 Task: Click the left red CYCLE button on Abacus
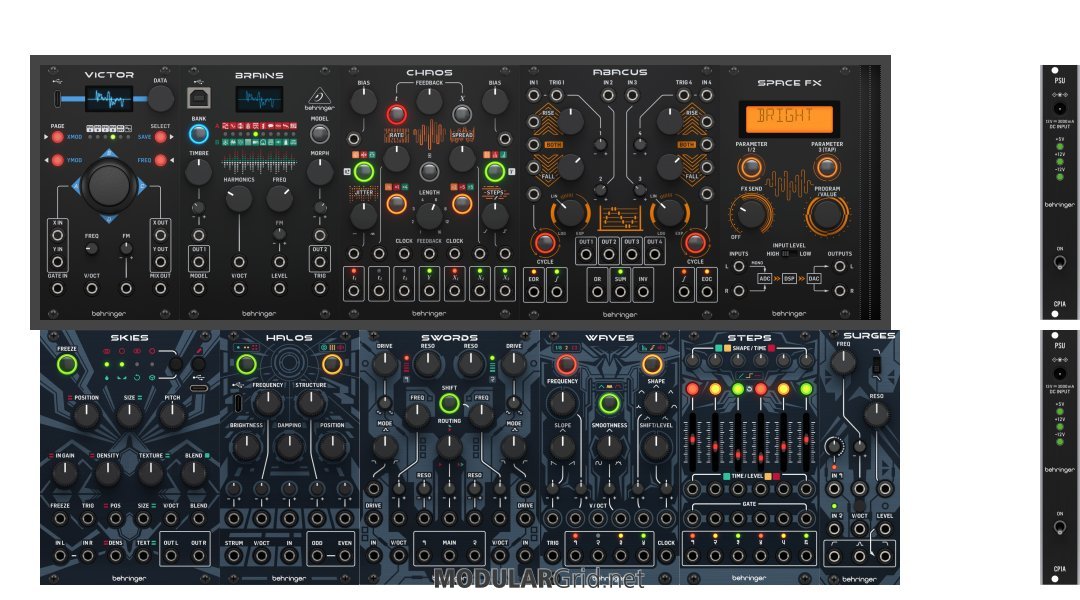coord(545,242)
